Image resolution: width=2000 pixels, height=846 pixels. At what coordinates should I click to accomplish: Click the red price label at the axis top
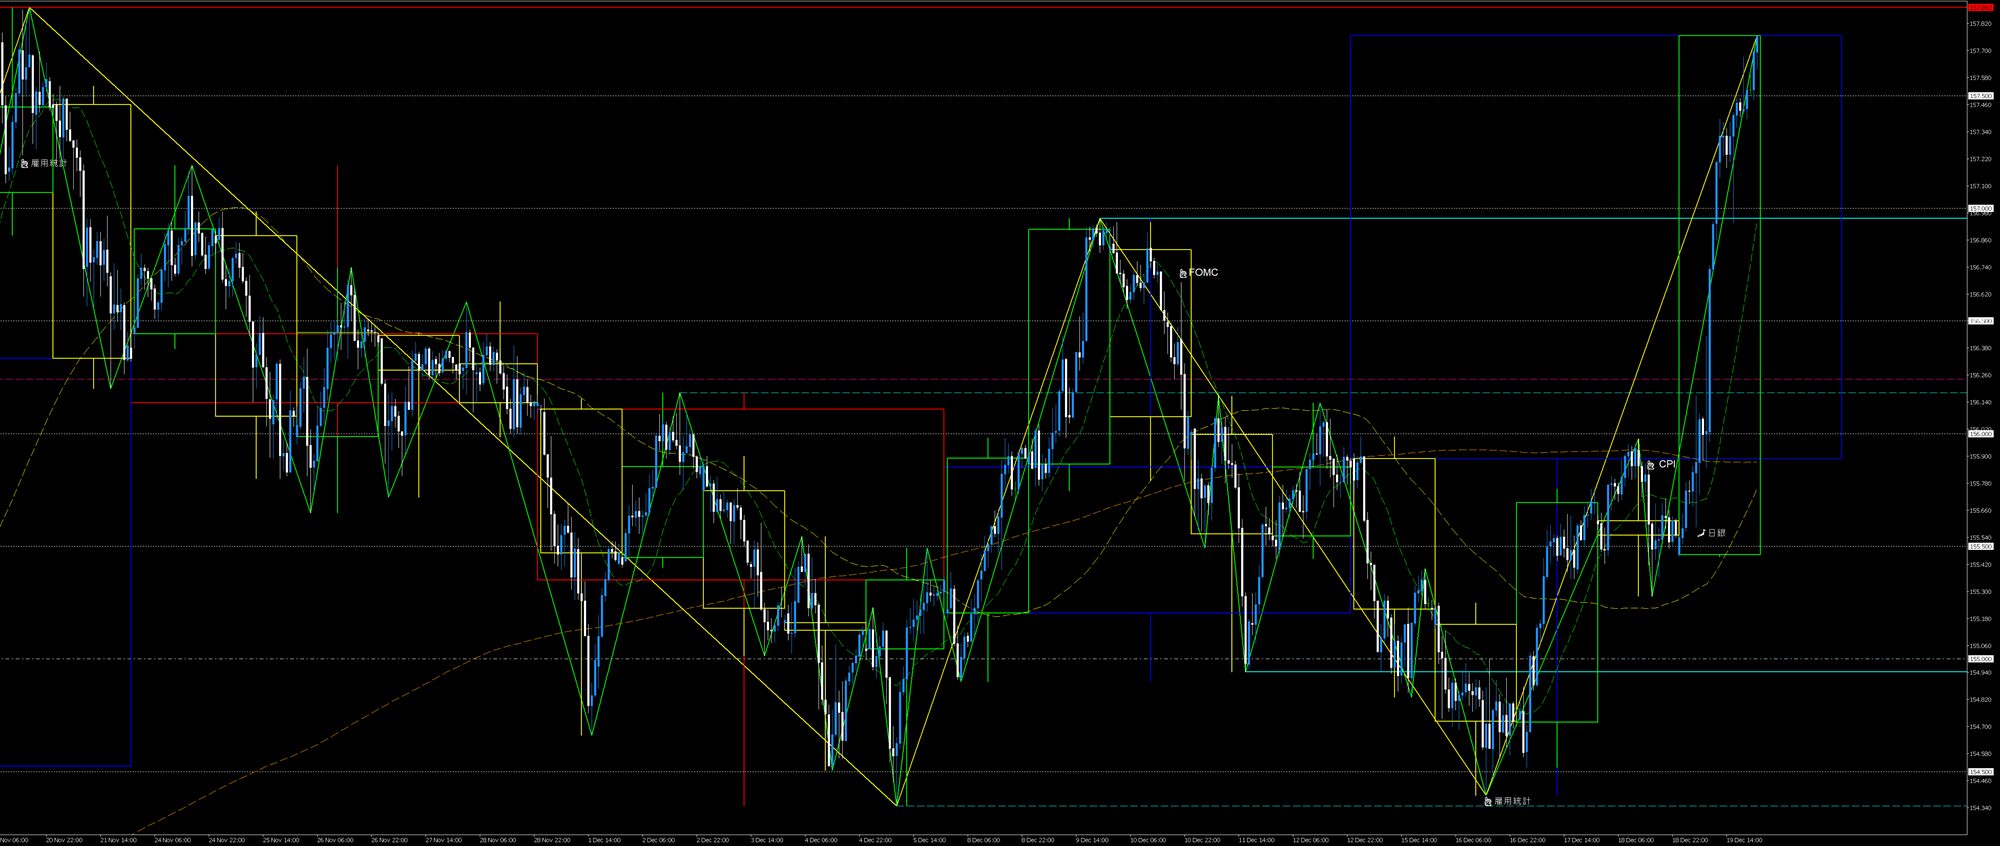1980,7
